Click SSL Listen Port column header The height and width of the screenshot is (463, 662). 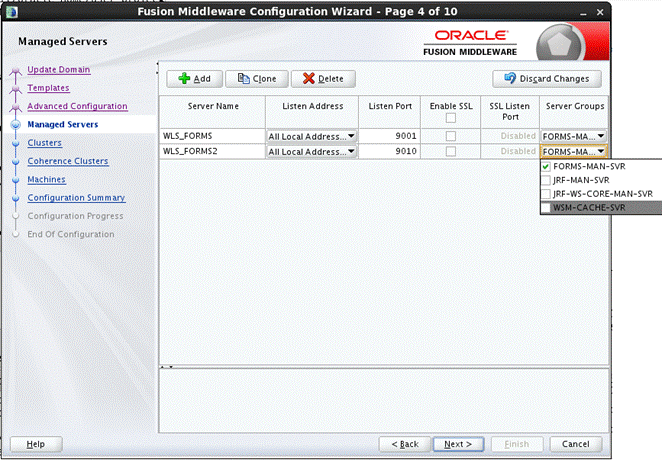[510, 112]
